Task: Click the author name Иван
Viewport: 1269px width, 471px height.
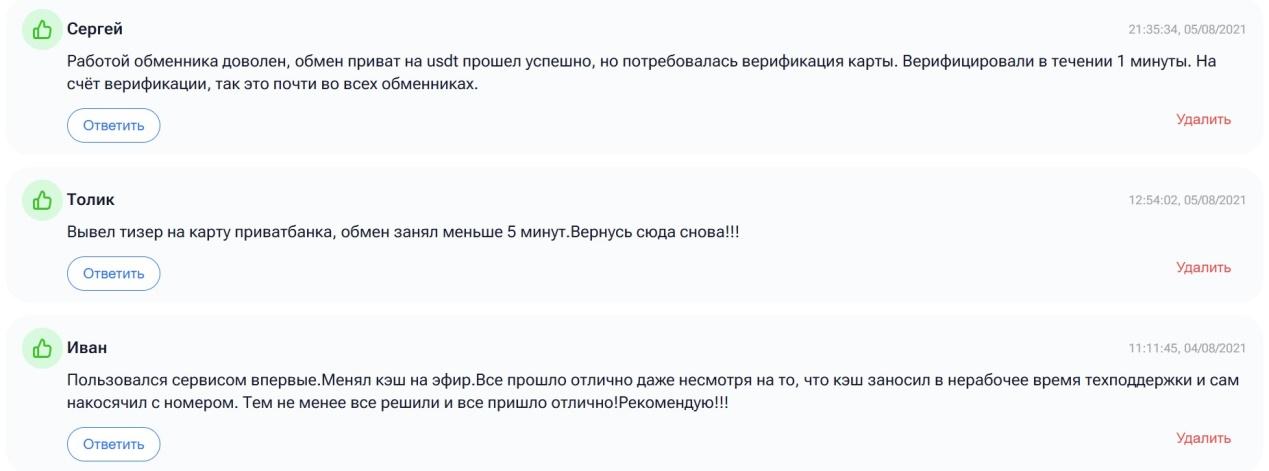Action: tap(87, 348)
